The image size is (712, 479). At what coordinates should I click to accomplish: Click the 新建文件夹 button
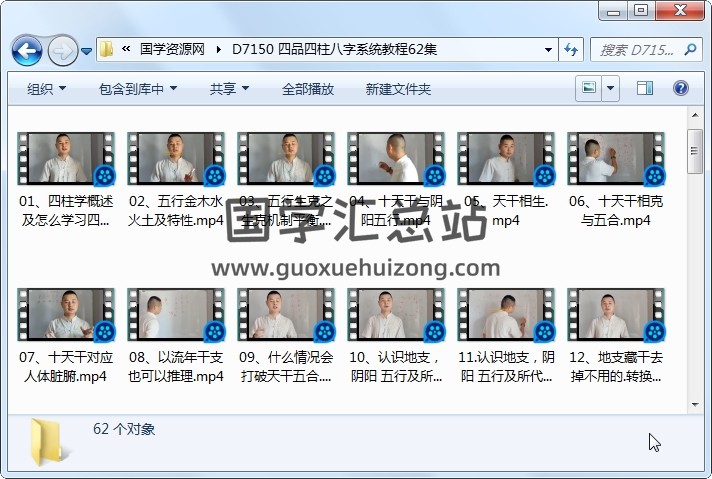[x=398, y=89]
